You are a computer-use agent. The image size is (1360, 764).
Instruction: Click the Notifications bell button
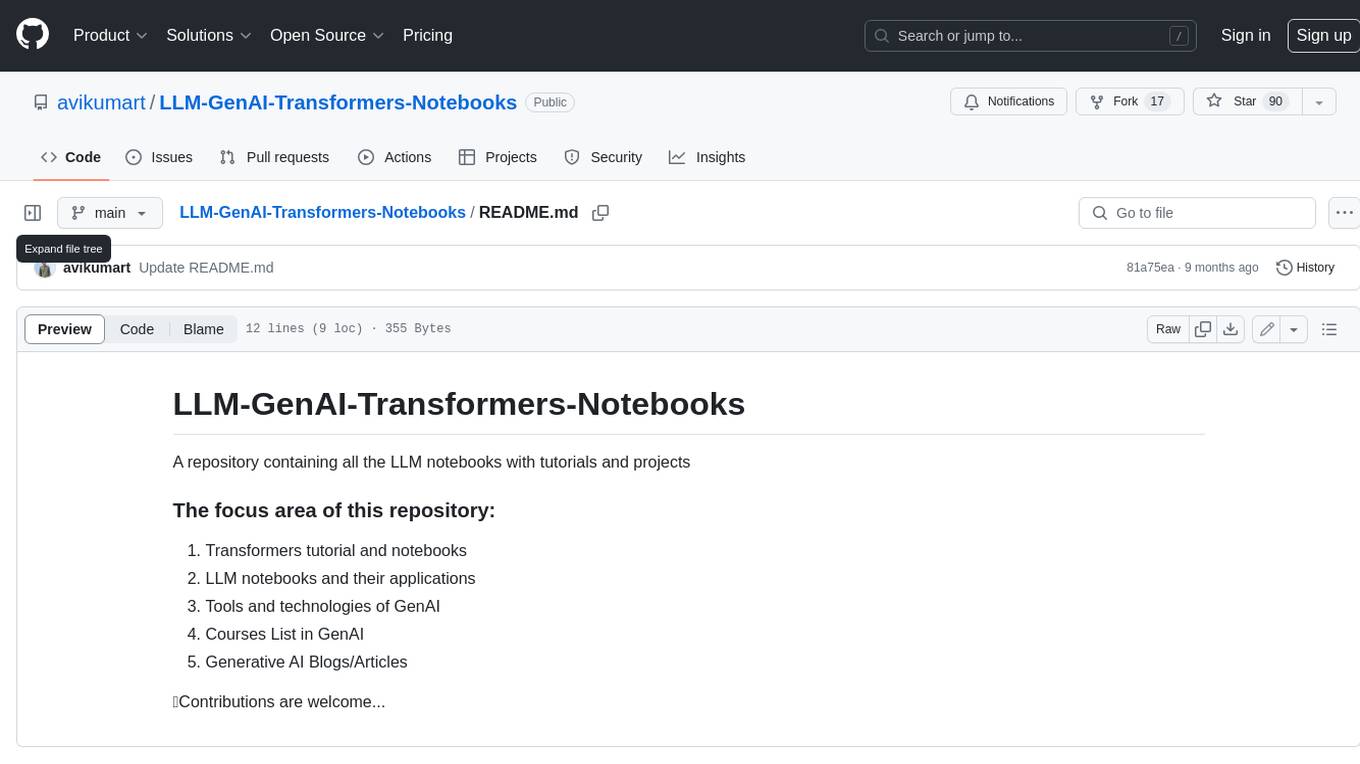(1009, 102)
